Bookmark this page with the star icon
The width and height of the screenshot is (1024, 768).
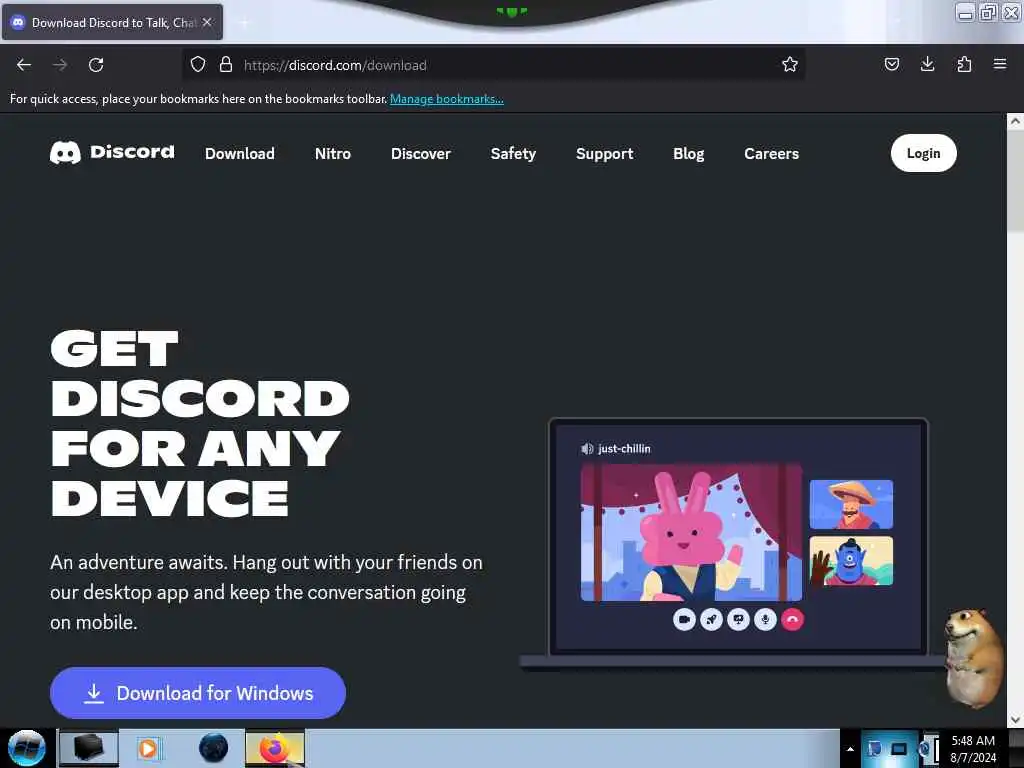pos(790,64)
